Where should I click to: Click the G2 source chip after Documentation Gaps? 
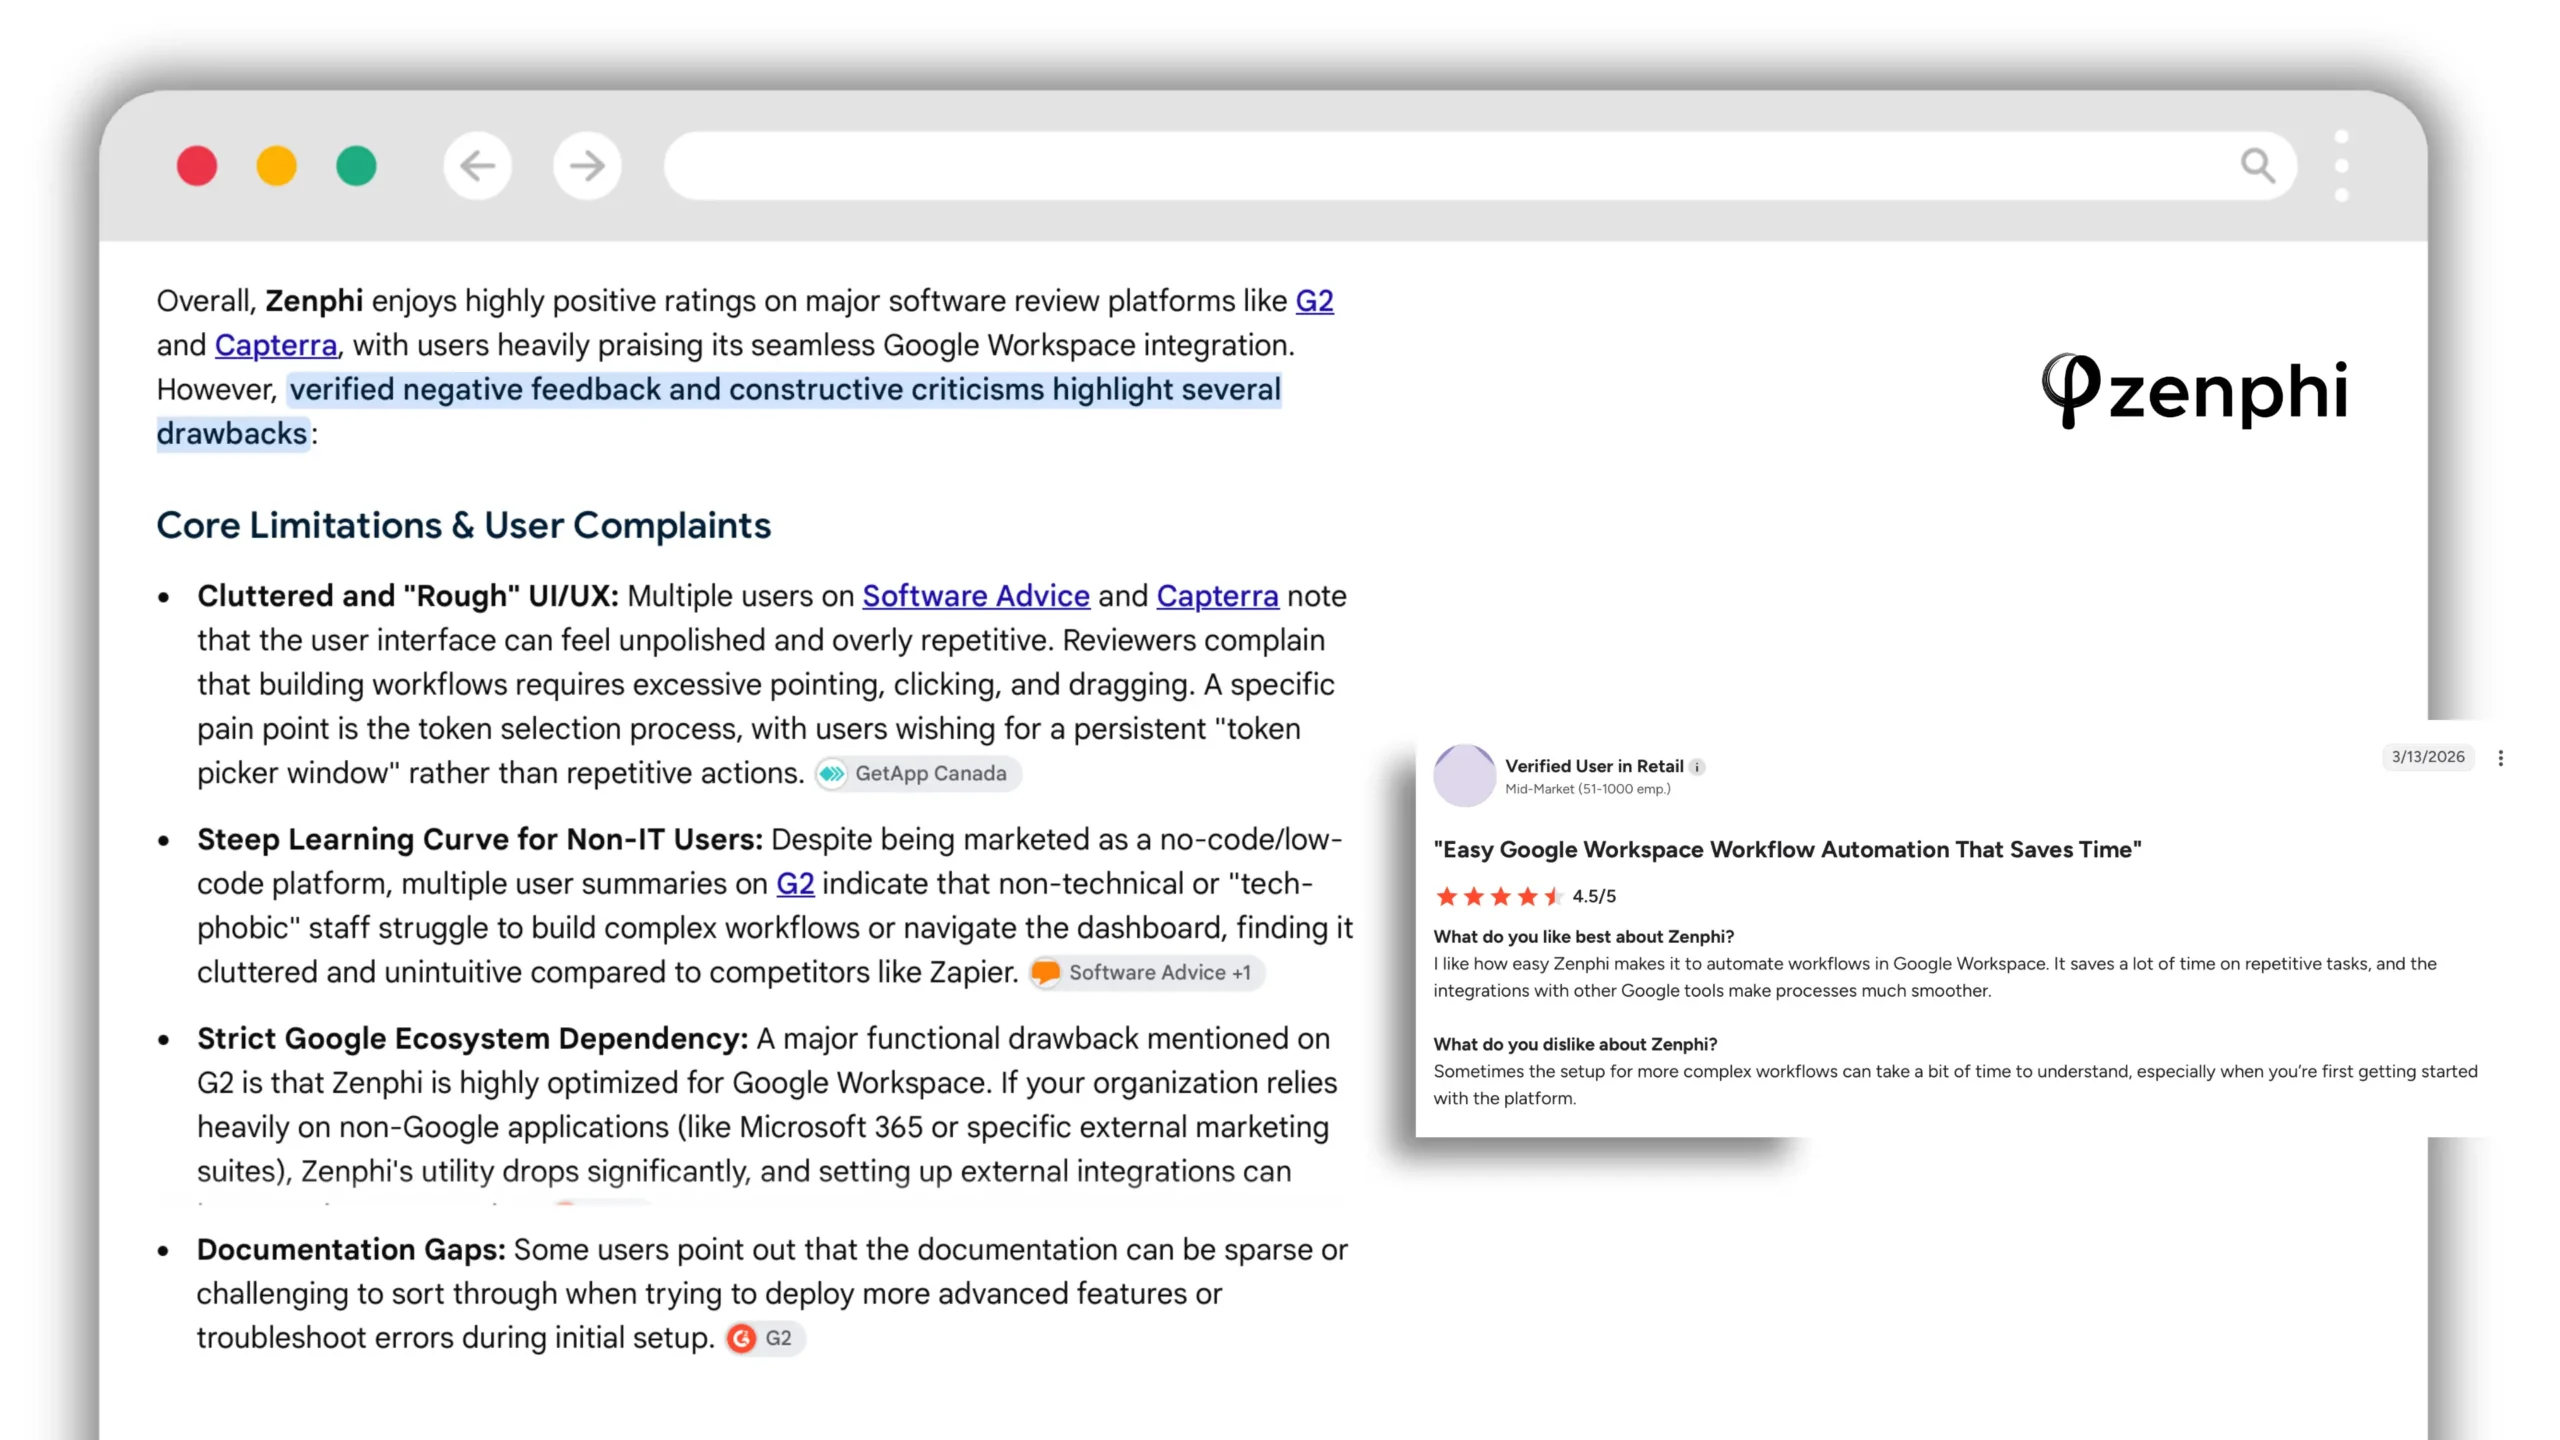765,1338
